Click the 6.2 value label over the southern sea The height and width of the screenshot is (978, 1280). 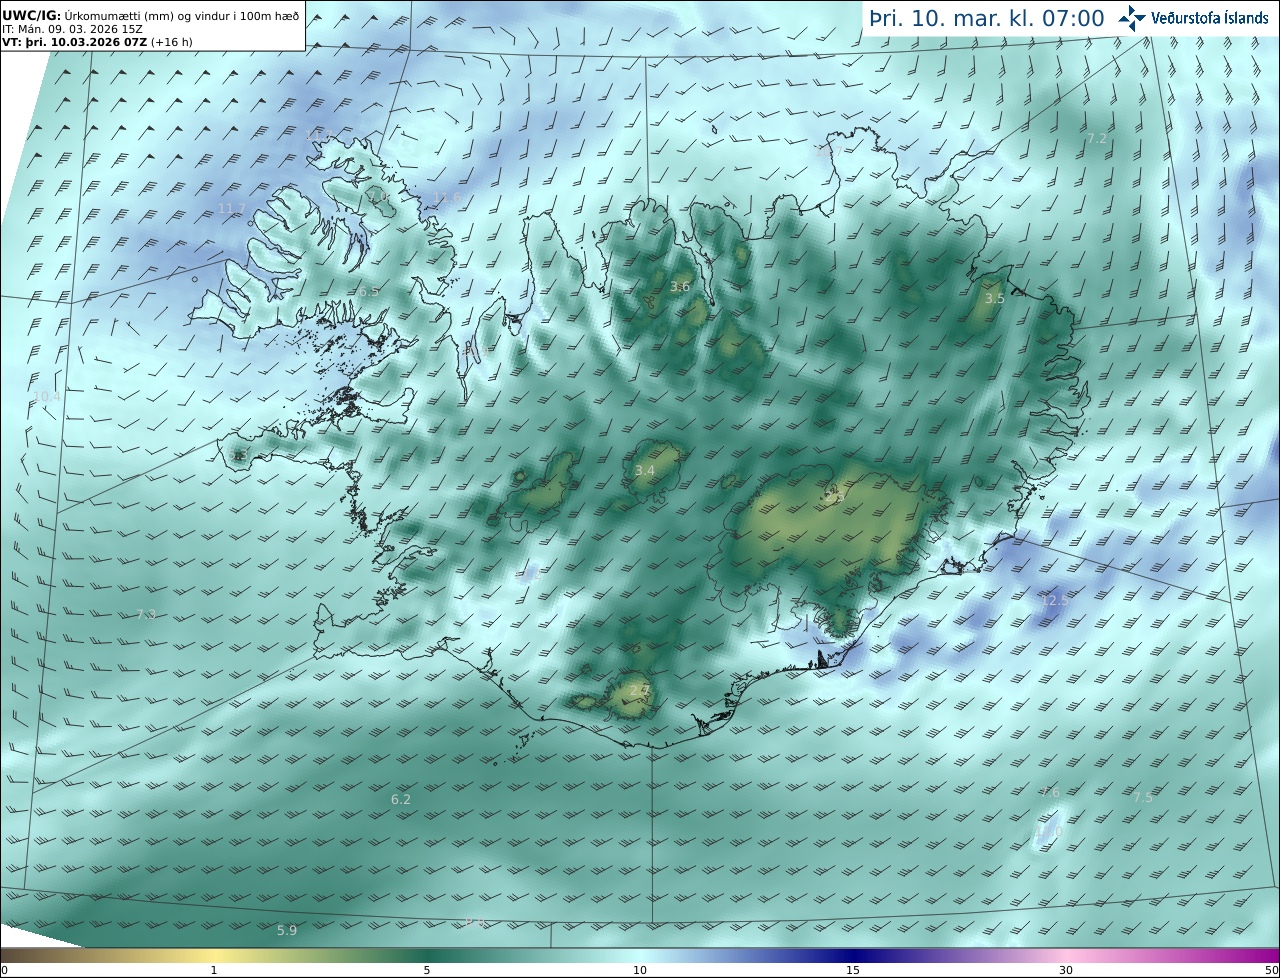[401, 799]
